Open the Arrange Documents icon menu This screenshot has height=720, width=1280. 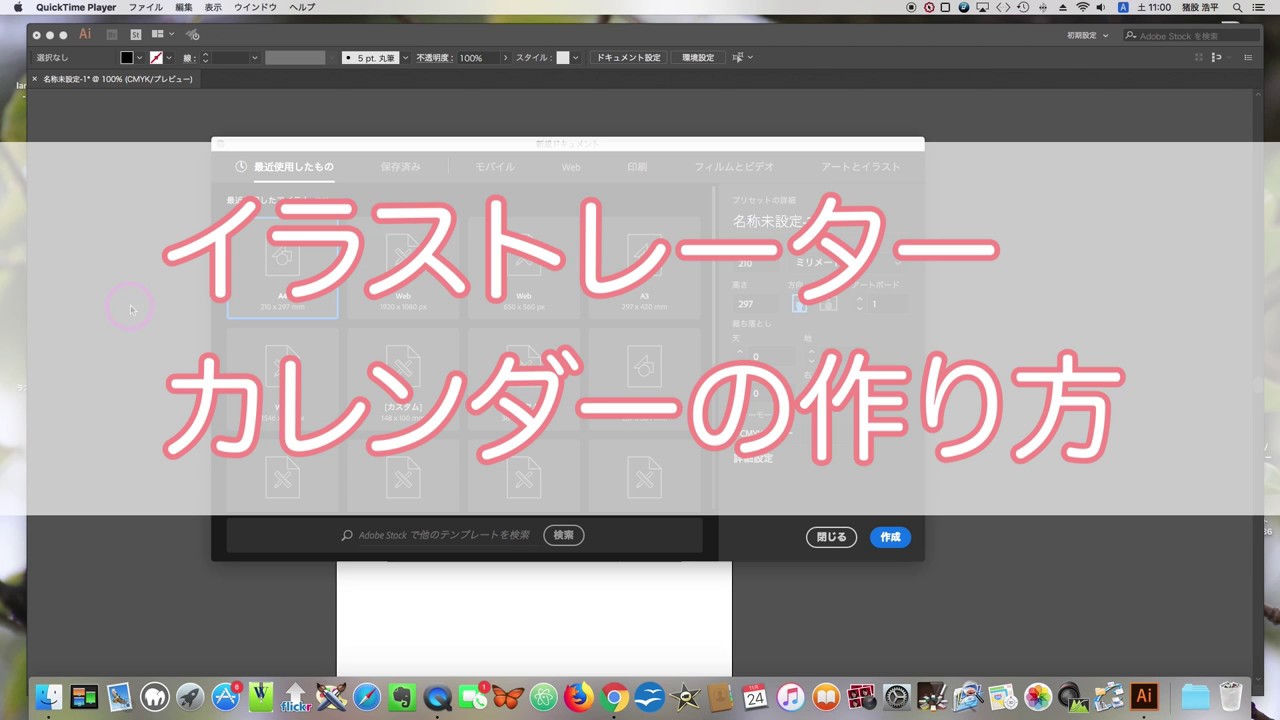click(162, 35)
